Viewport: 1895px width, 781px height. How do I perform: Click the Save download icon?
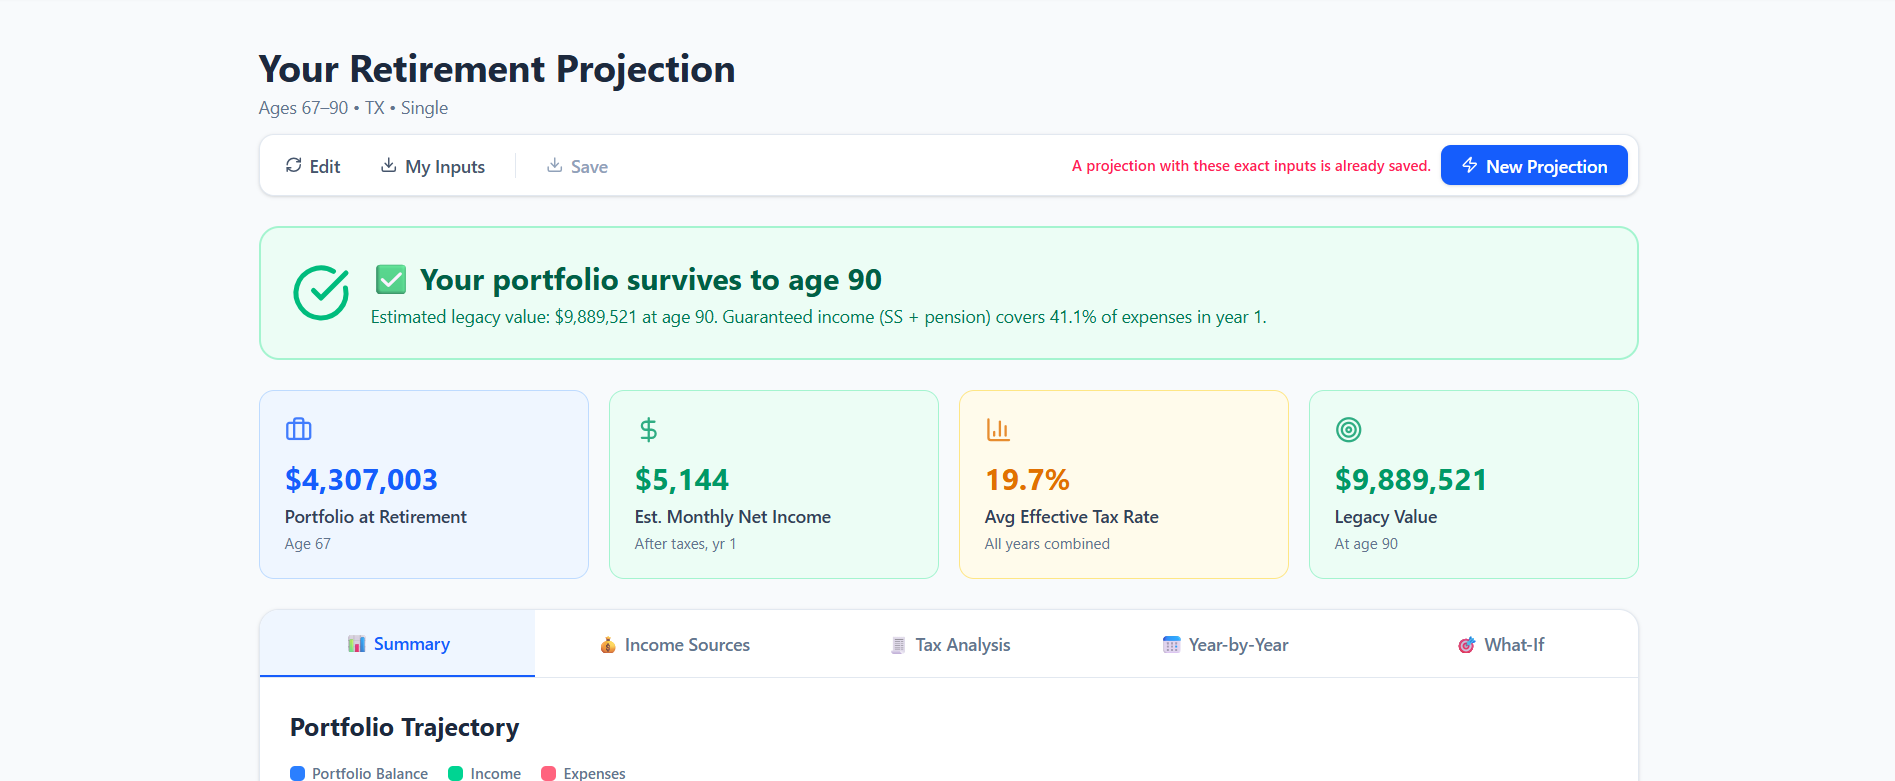point(554,165)
